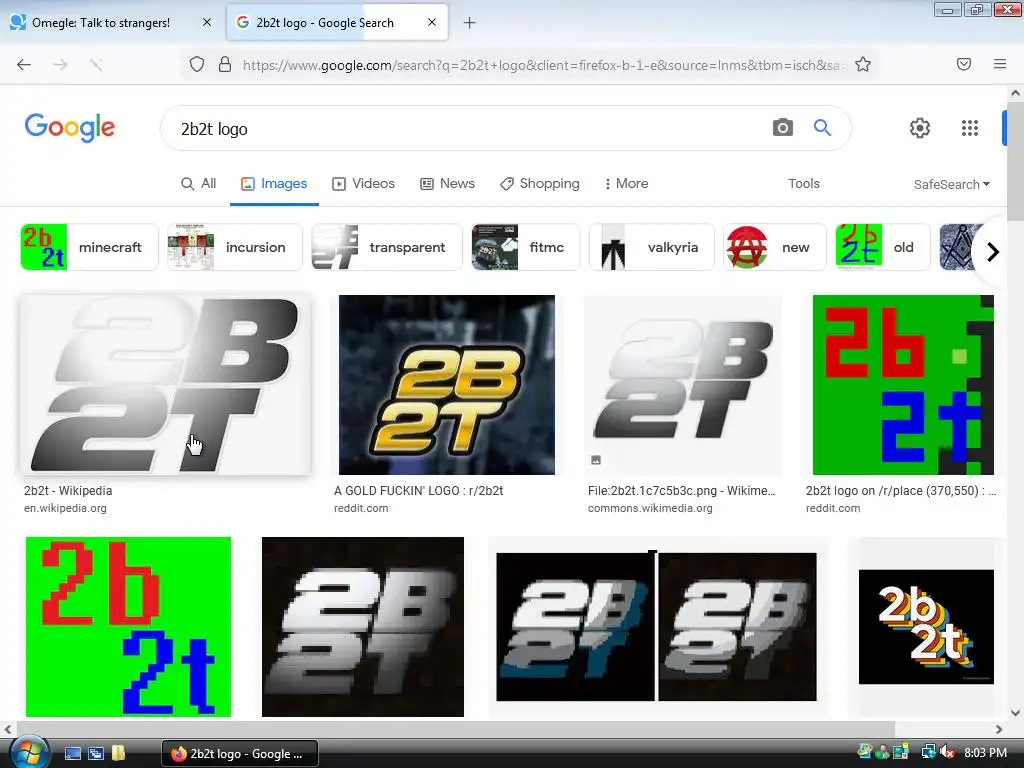Click the en.wikipedia.org source link

click(65, 508)
